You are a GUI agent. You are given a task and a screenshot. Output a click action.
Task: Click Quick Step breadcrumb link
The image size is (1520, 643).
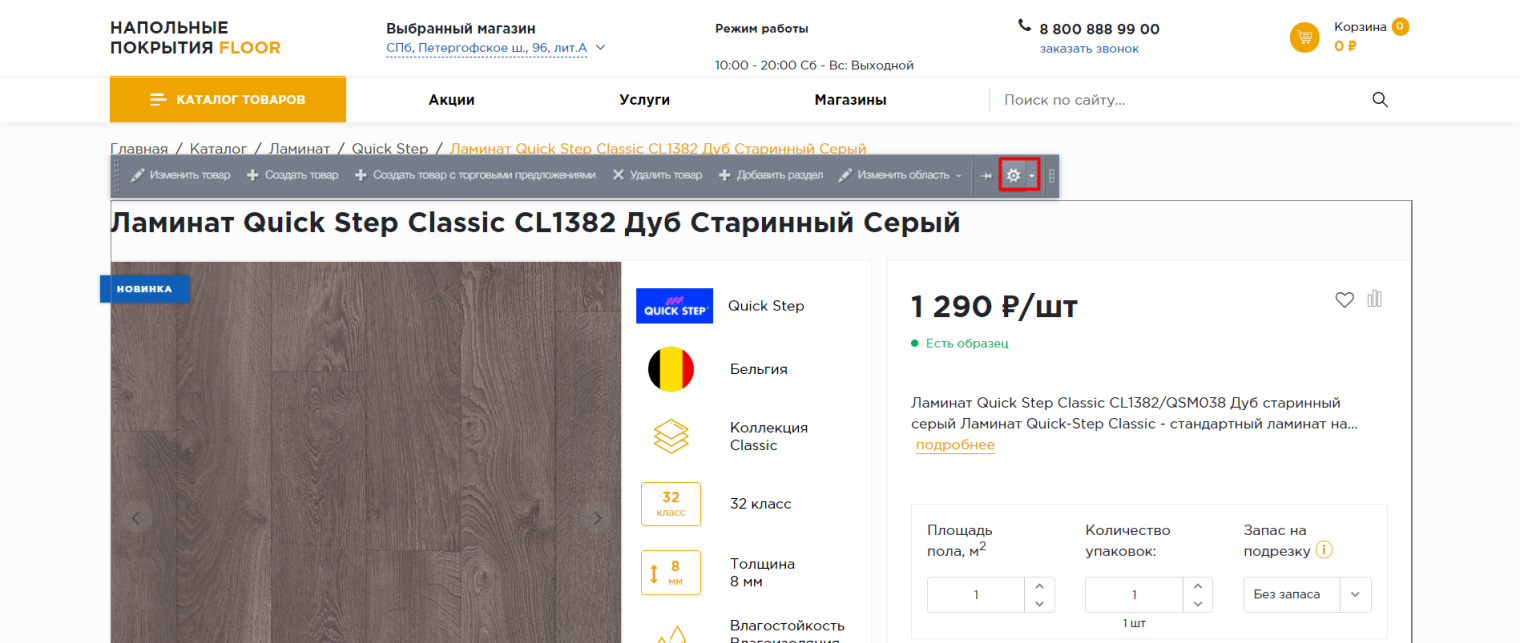(x=390, y=149)
